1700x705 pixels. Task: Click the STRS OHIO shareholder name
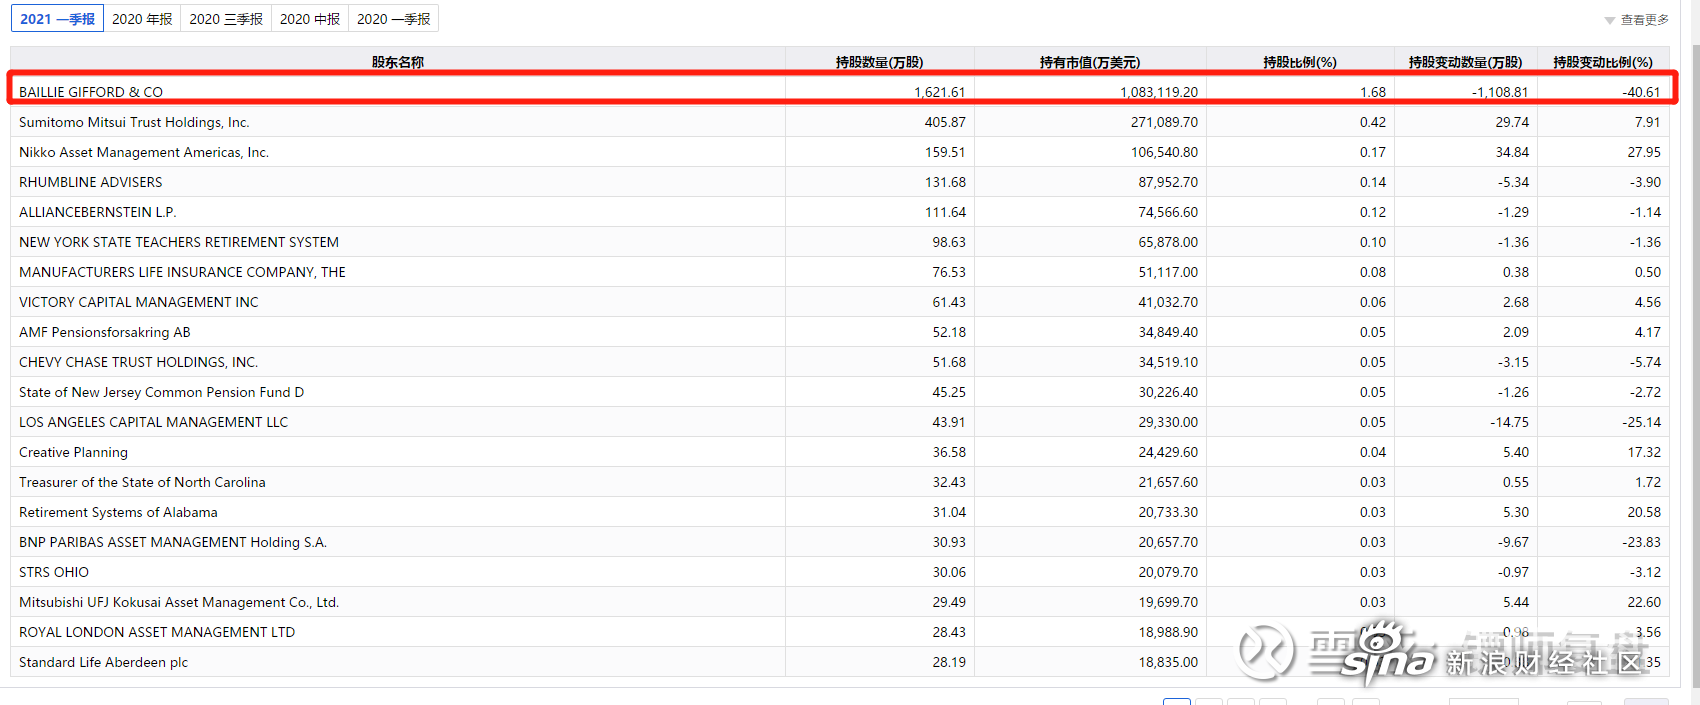(54, 572)
